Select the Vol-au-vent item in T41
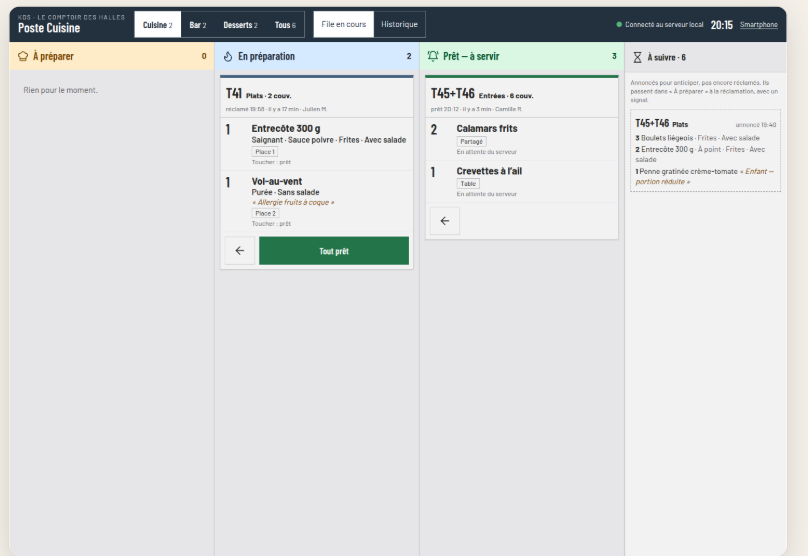808x556 pixels. pyautogui.click(x=317, y=201)
